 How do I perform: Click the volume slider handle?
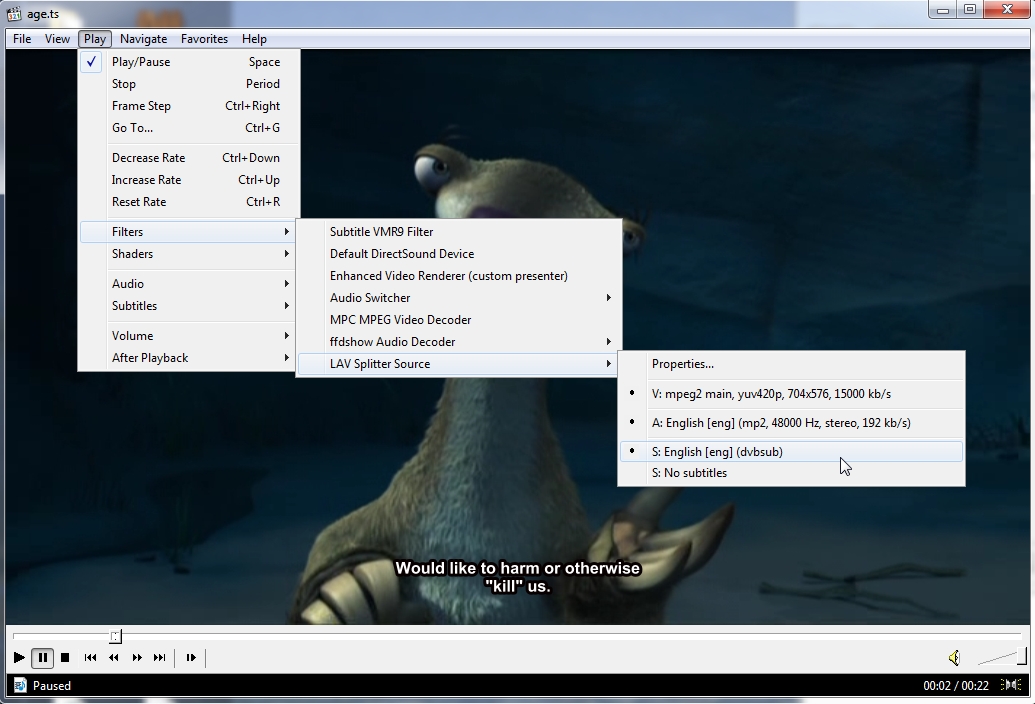(1022, 656)
